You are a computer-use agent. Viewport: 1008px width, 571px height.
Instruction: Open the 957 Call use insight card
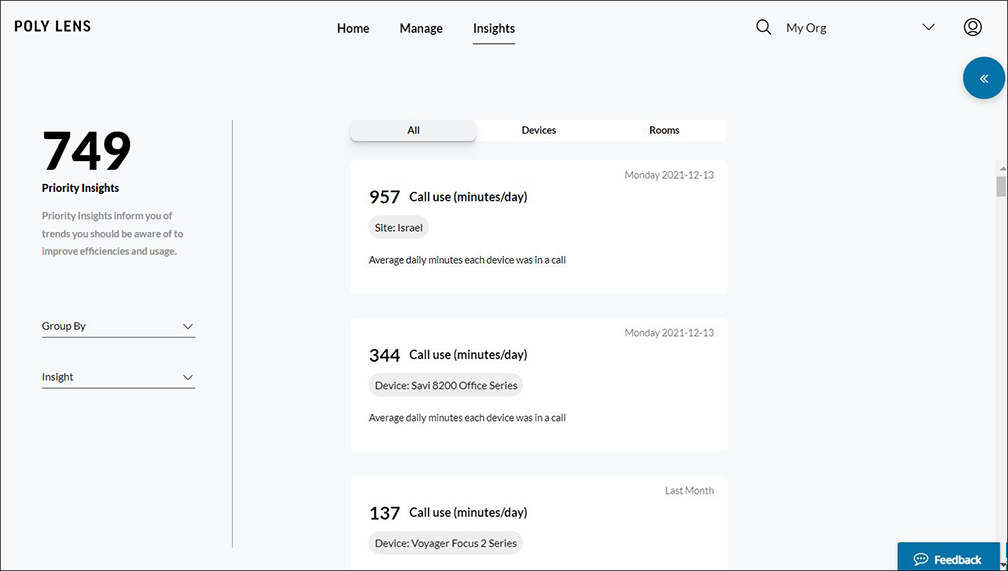tap(539, 227)
